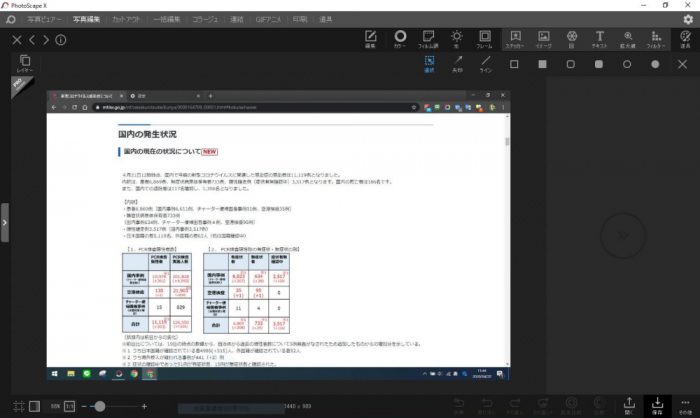Open the 編集 (Edit) tool panel
Screen dimensions: 700x418
click(x=371, y=39)
